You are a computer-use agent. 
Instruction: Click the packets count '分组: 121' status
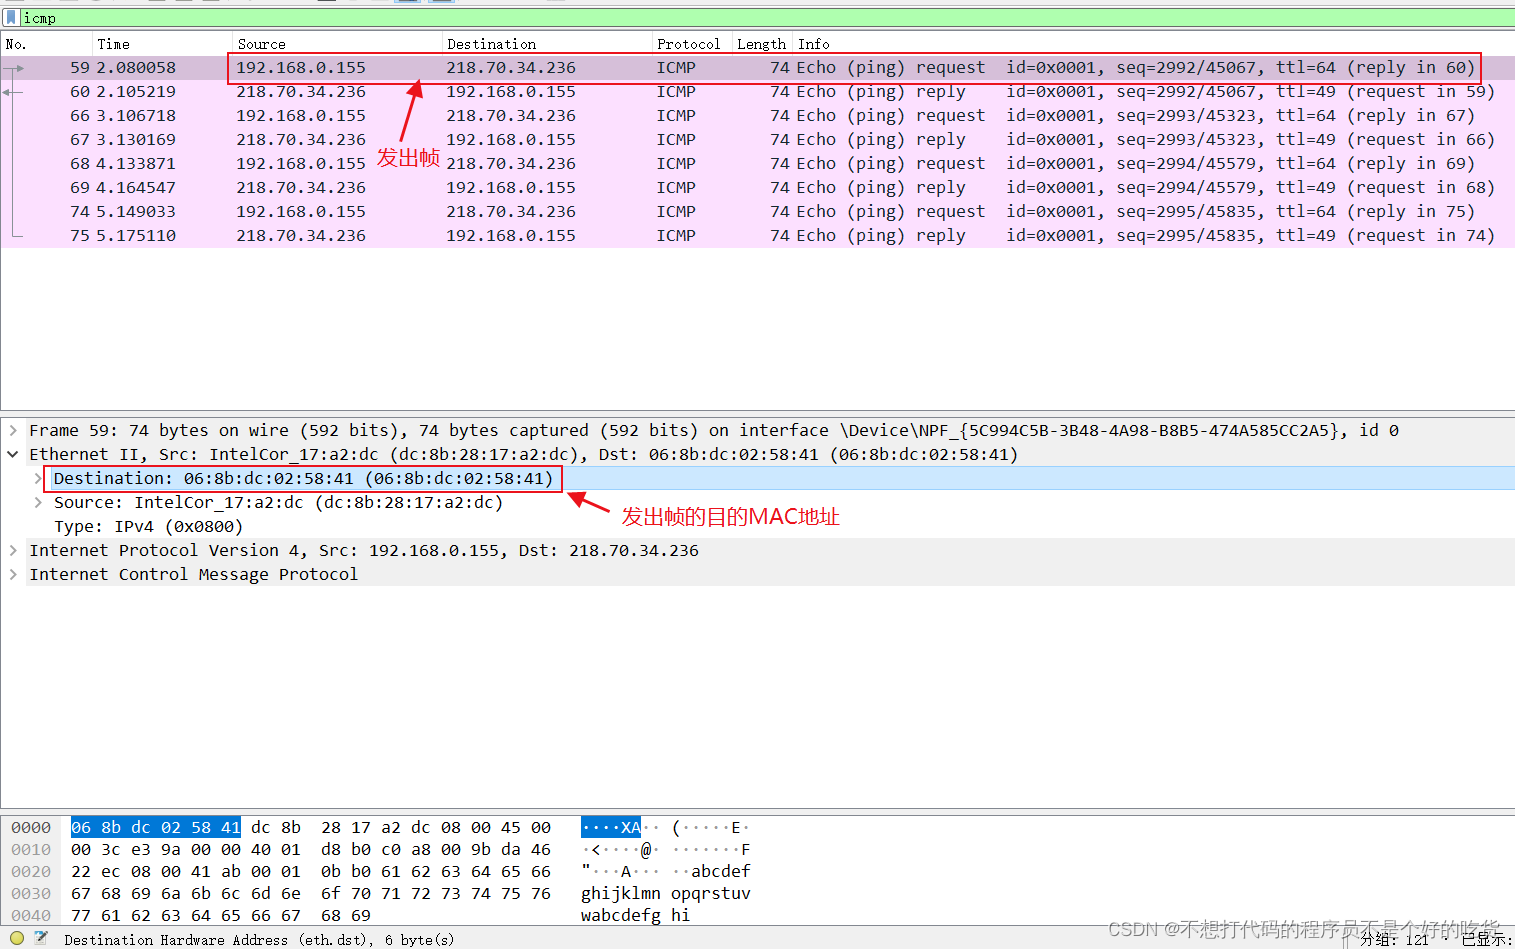click(1395, 939)
